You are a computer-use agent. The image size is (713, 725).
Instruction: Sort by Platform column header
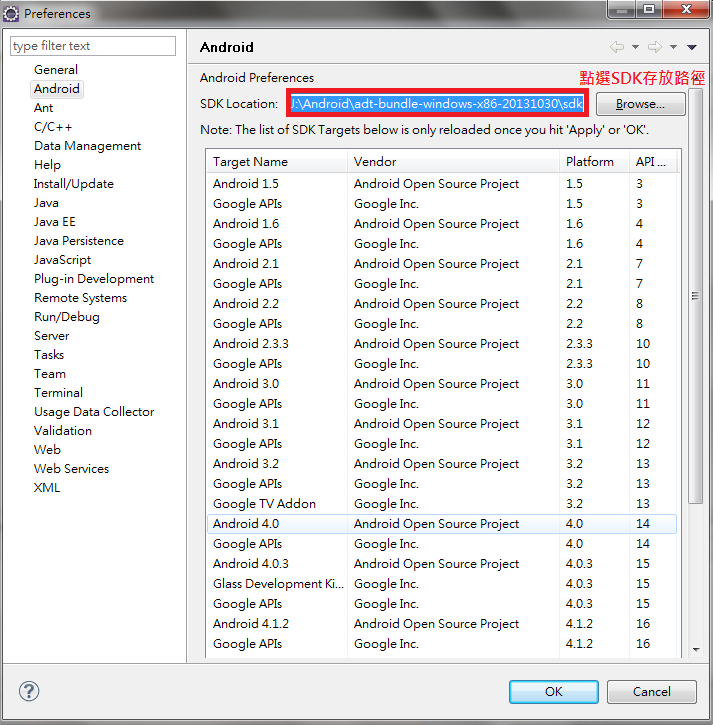594,161
